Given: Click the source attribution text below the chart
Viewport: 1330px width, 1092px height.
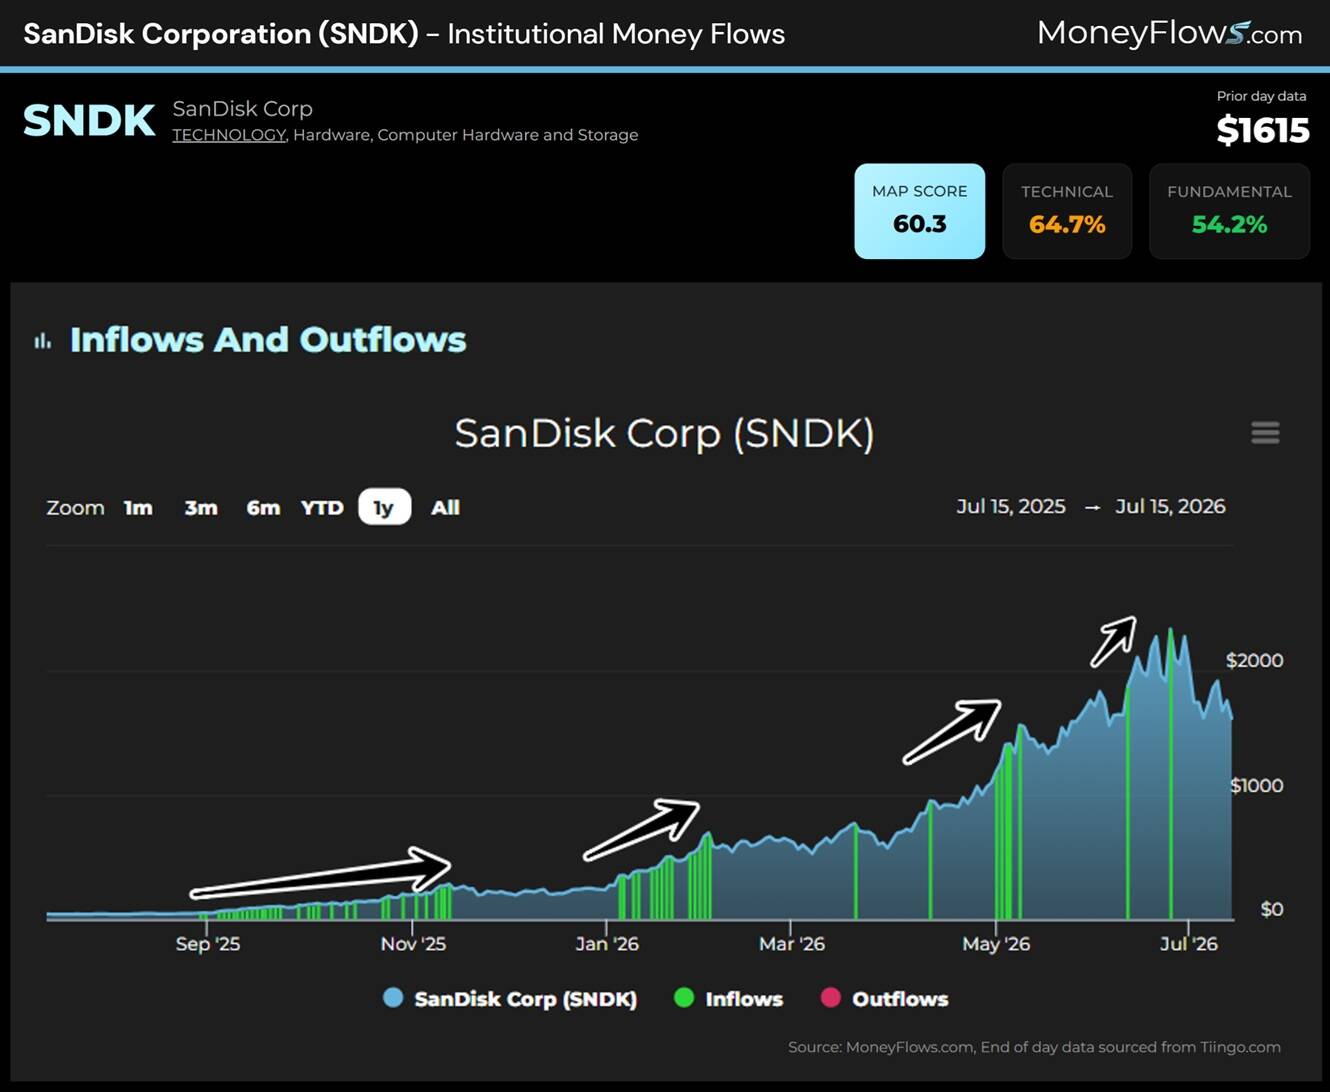Looking at the screenshot, I should point(1034,1047).
